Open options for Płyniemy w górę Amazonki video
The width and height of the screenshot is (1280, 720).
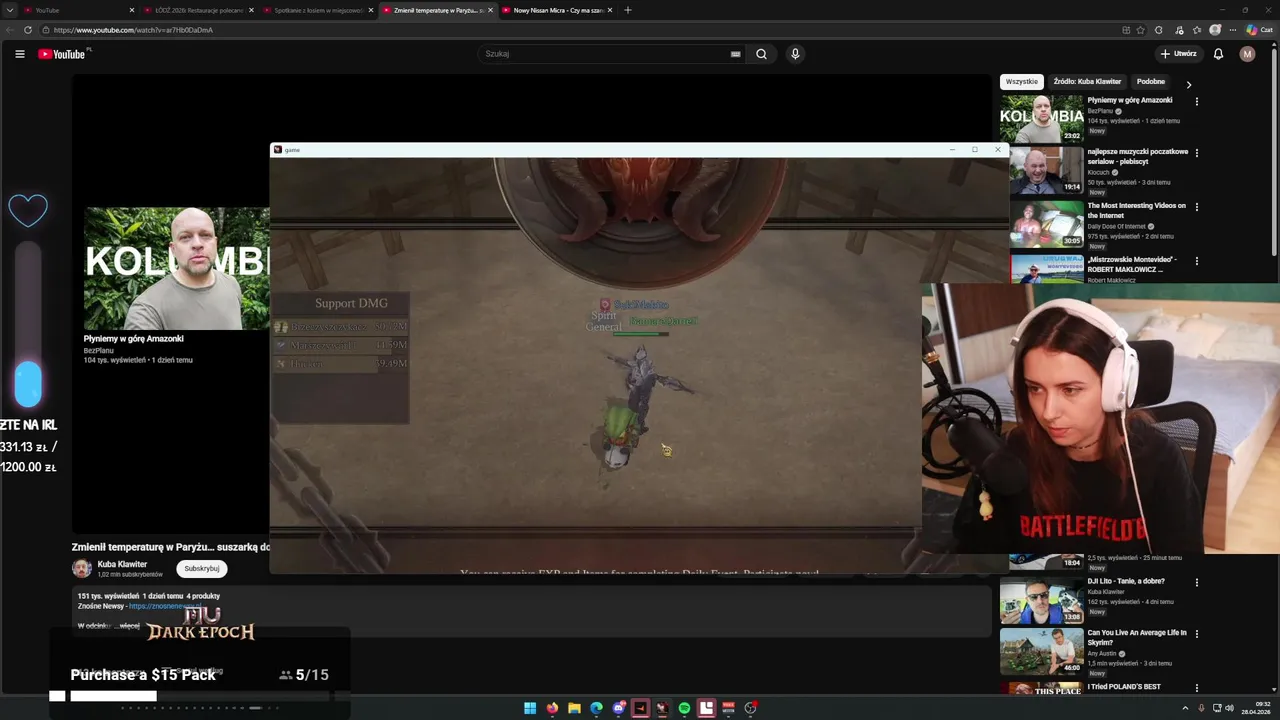(1196, 101)
